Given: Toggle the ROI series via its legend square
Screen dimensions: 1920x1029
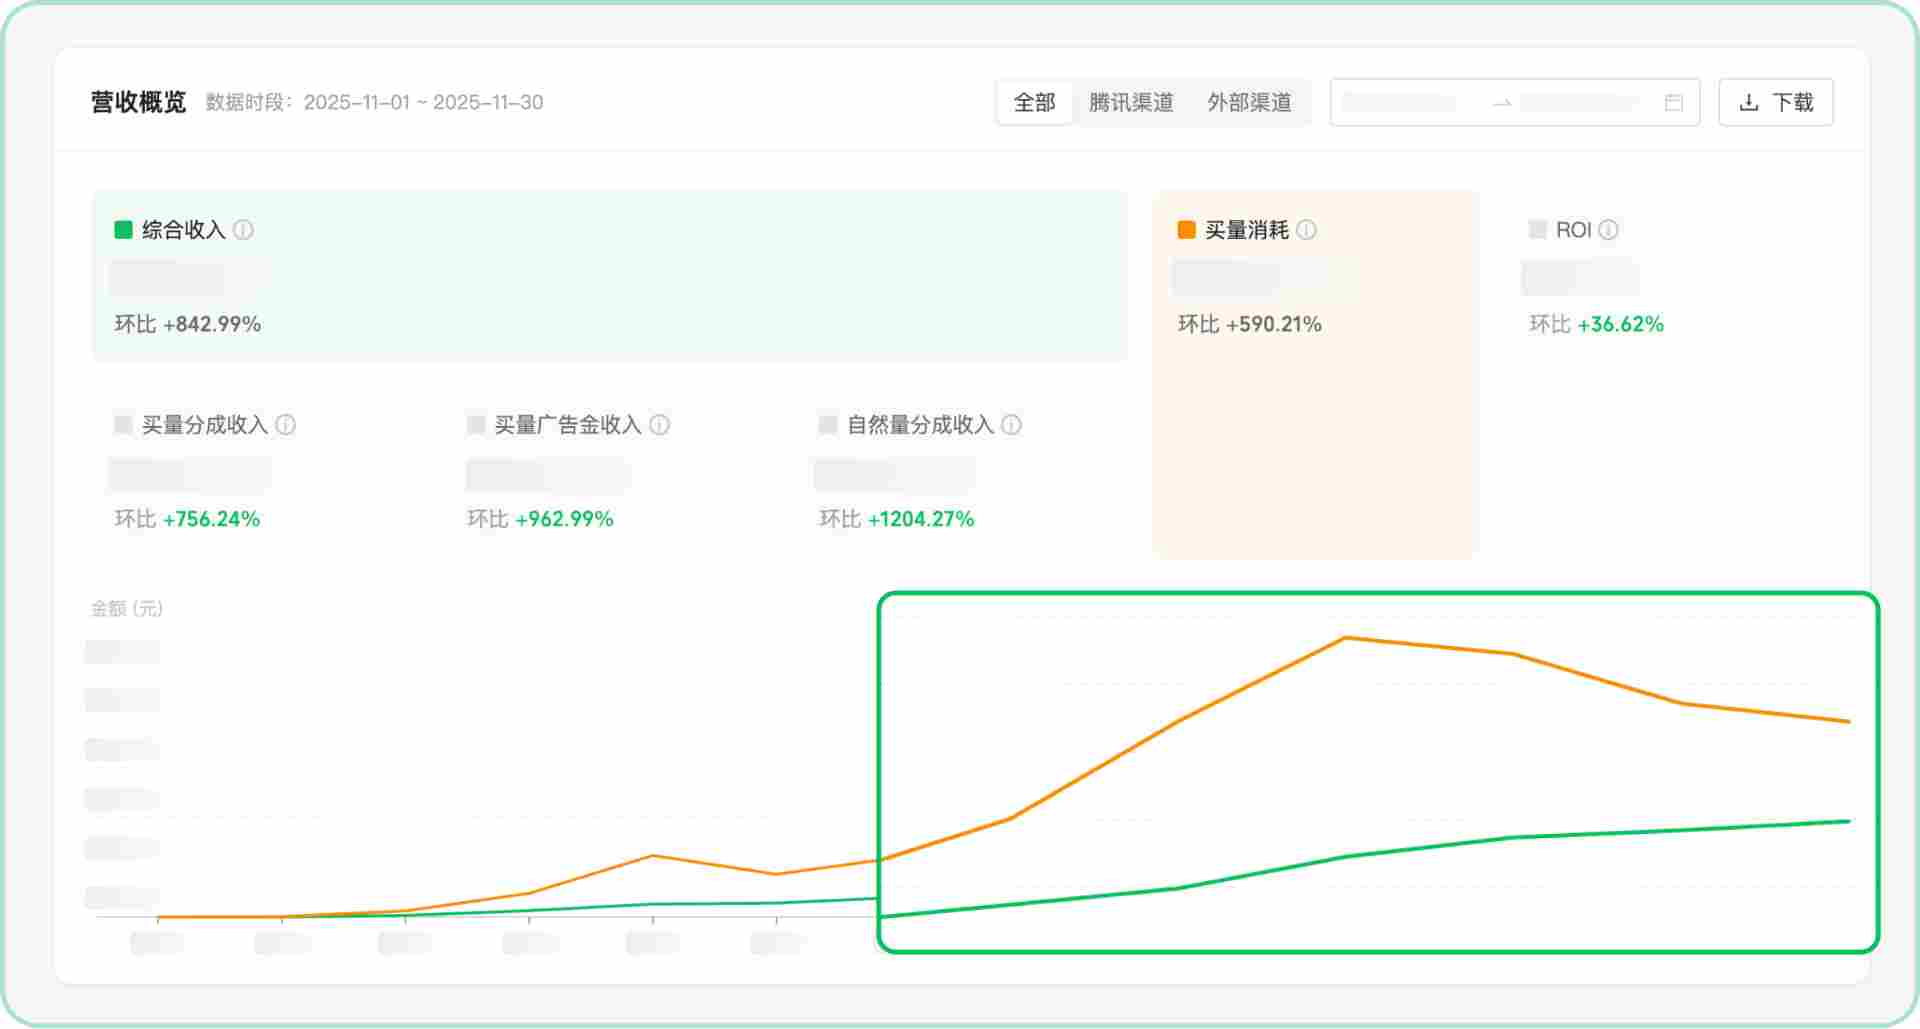Looking at the screenshot, I should [1537, 229].
